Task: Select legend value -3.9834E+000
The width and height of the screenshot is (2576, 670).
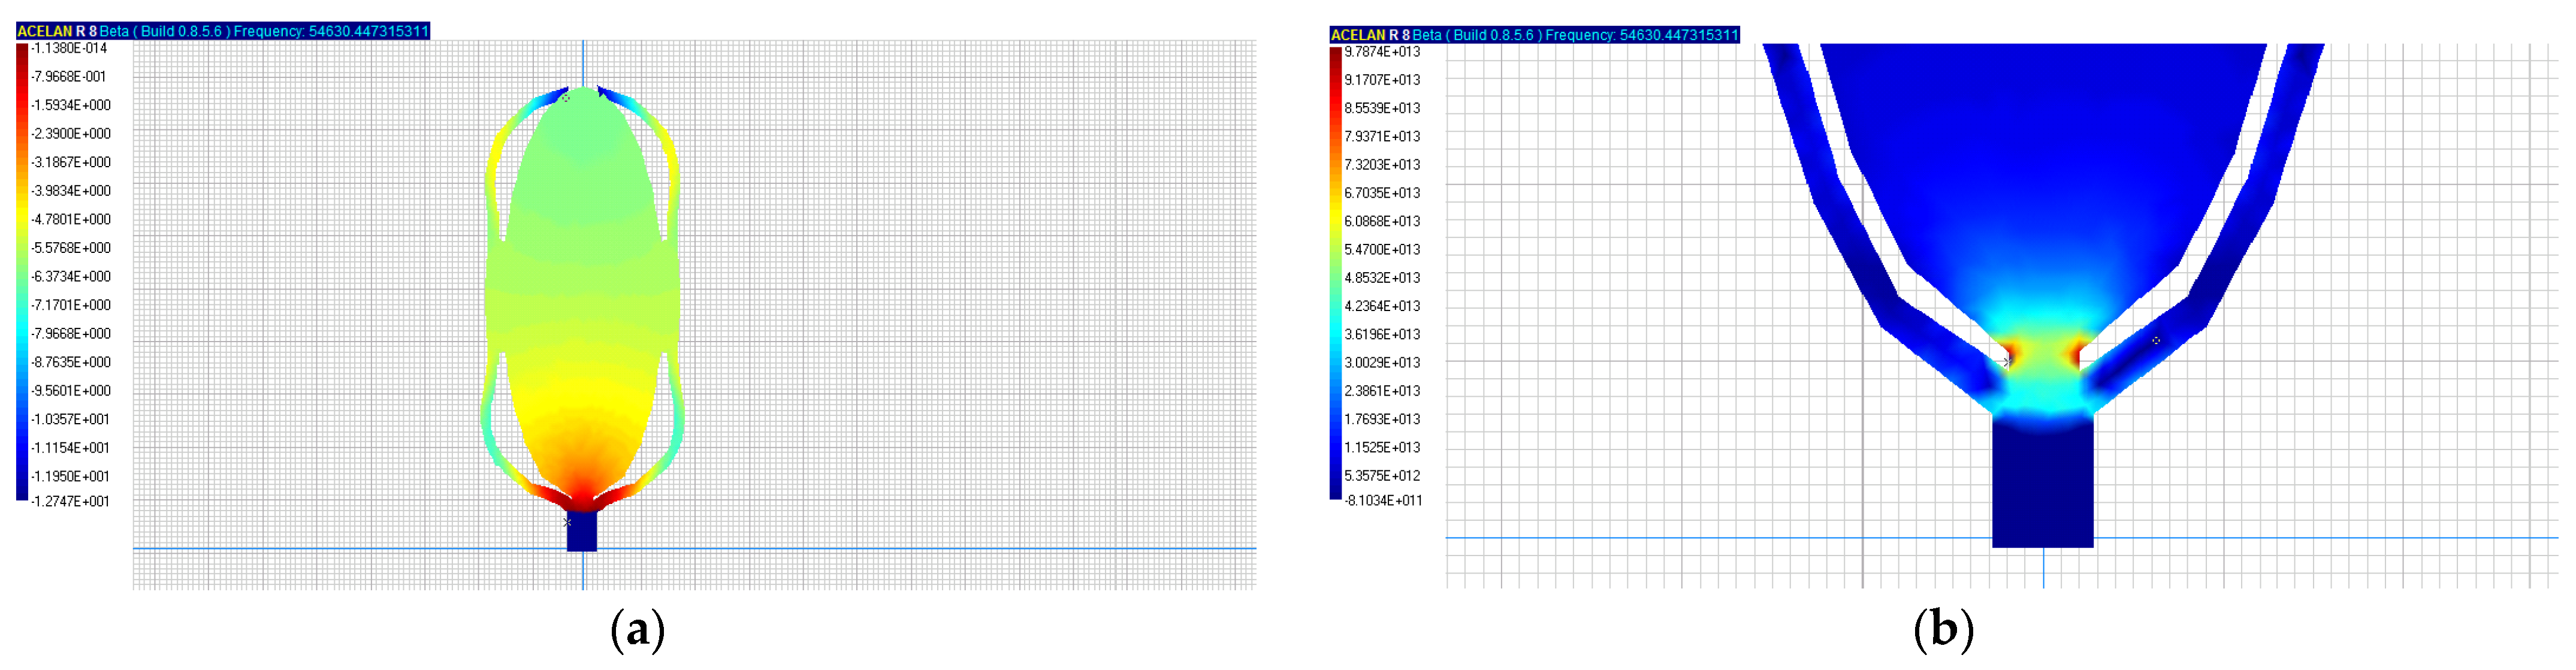Action: pyautogui.click(x=71, y=191)
